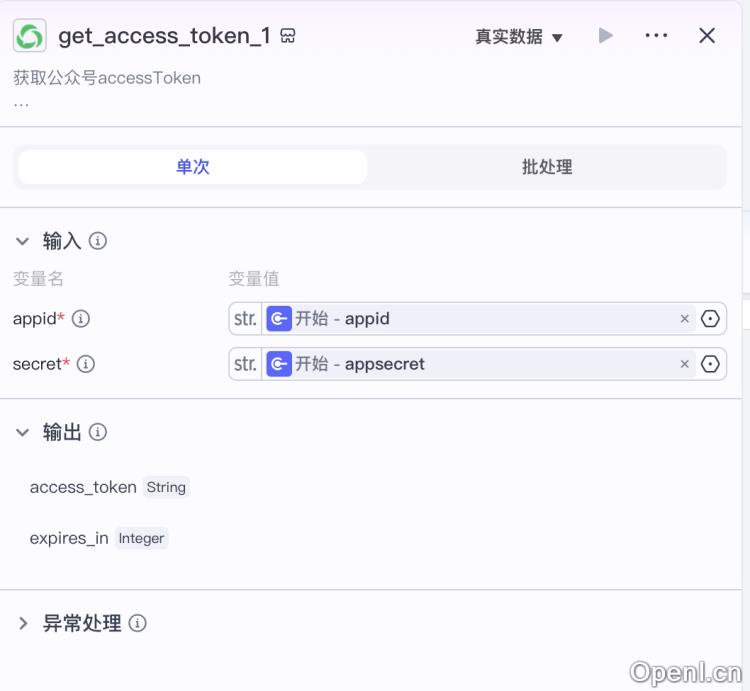This screenshot has width=750, height=691.
Task: Click the str type selector for appid
Action: click(x=245, y=318)
